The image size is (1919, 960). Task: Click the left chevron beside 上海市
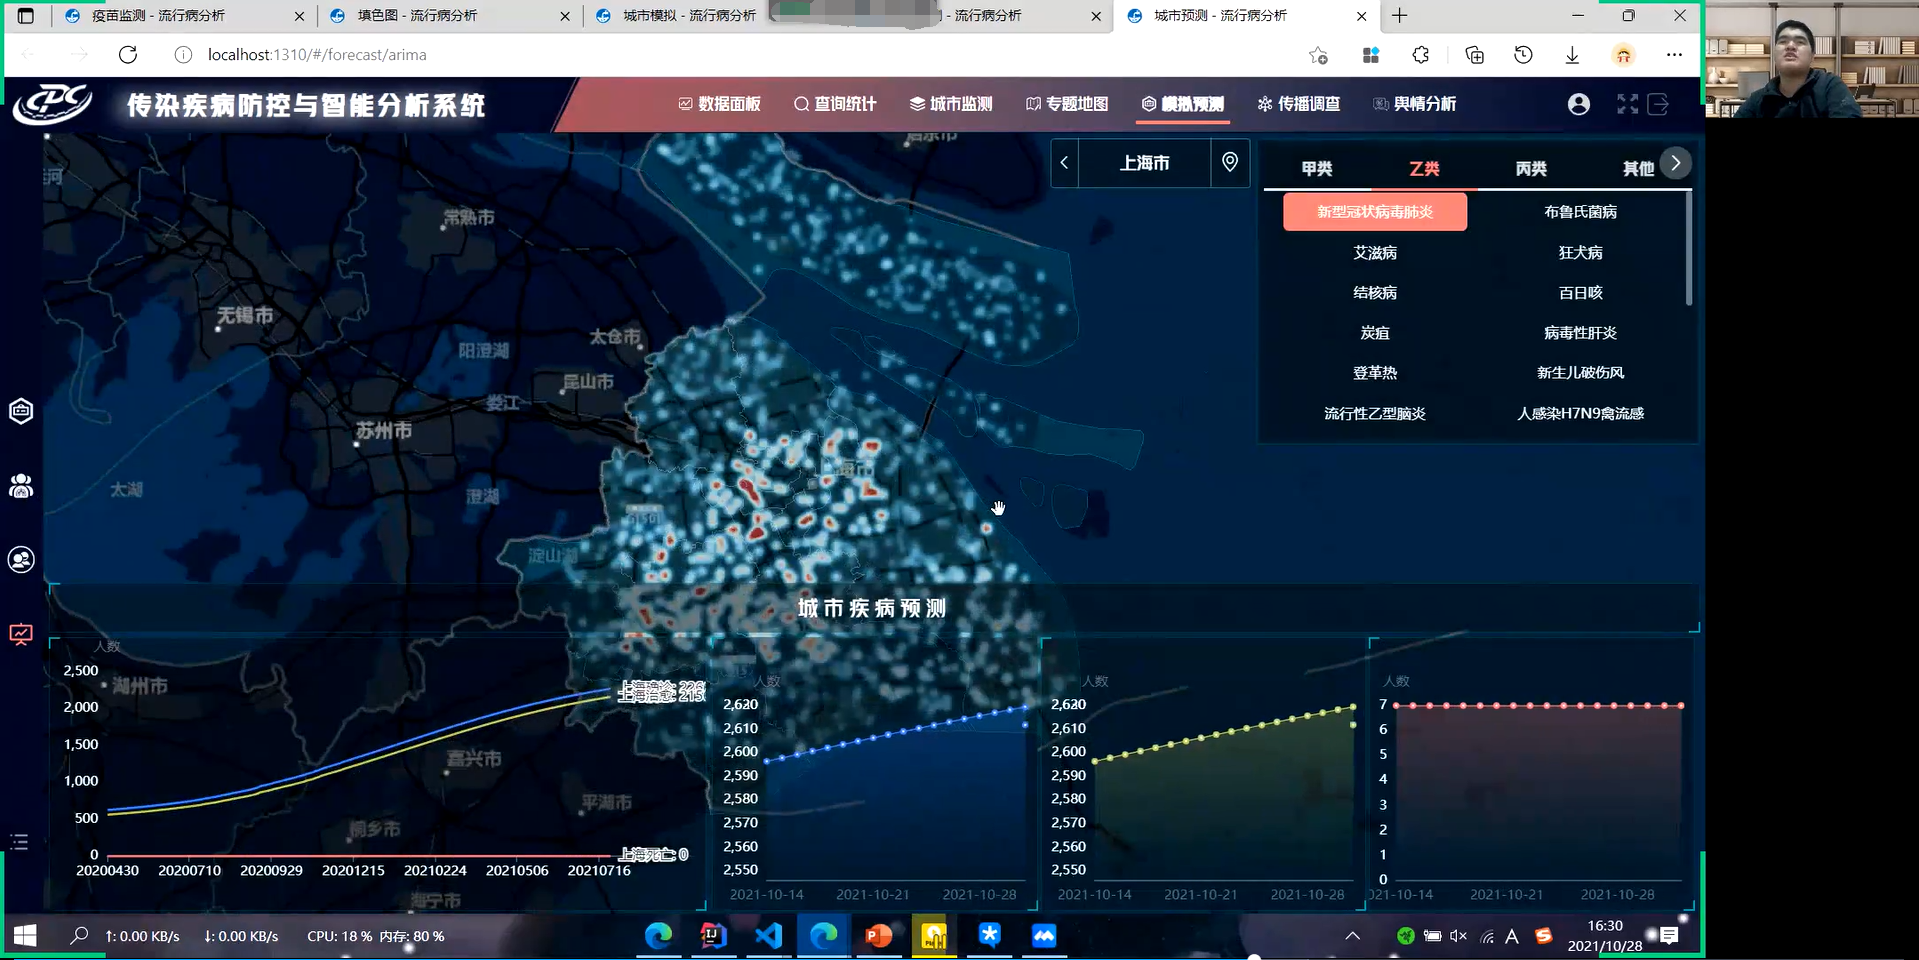pos(1065,163)
